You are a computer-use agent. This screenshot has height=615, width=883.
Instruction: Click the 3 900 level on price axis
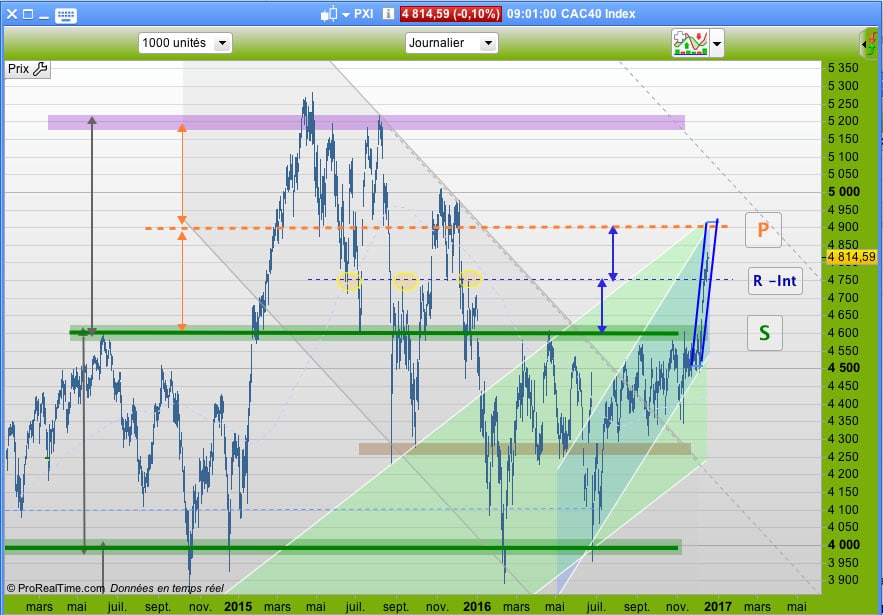[843, 580]
